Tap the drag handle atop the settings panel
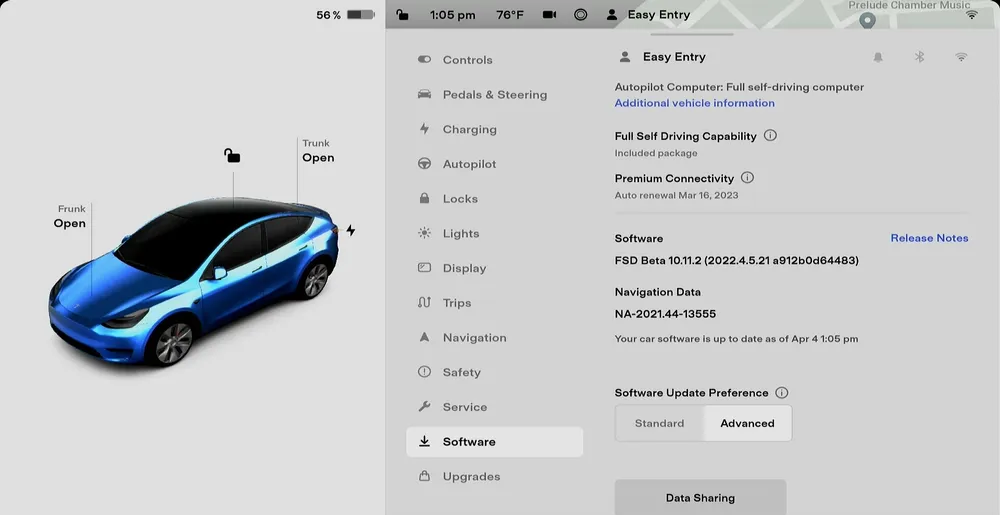1000x515 pixels. (692, 34)
